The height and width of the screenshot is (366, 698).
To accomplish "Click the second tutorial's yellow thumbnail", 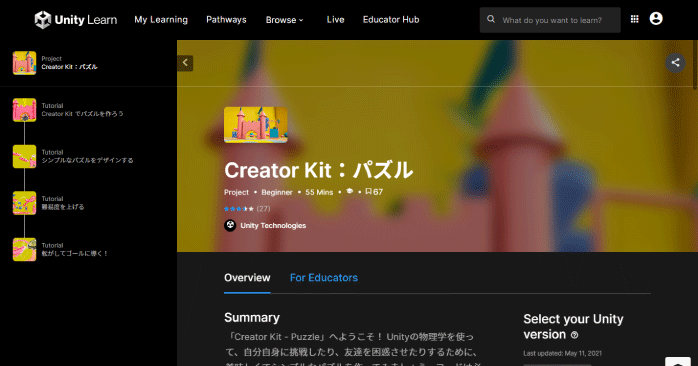I will [x=24, y=156].
